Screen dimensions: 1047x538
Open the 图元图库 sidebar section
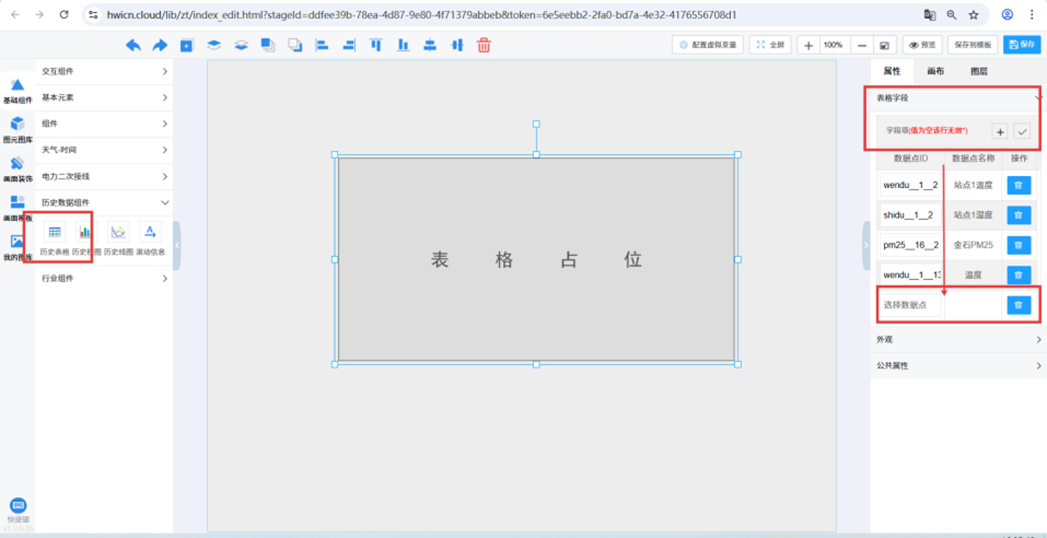[x=17, y=128]
